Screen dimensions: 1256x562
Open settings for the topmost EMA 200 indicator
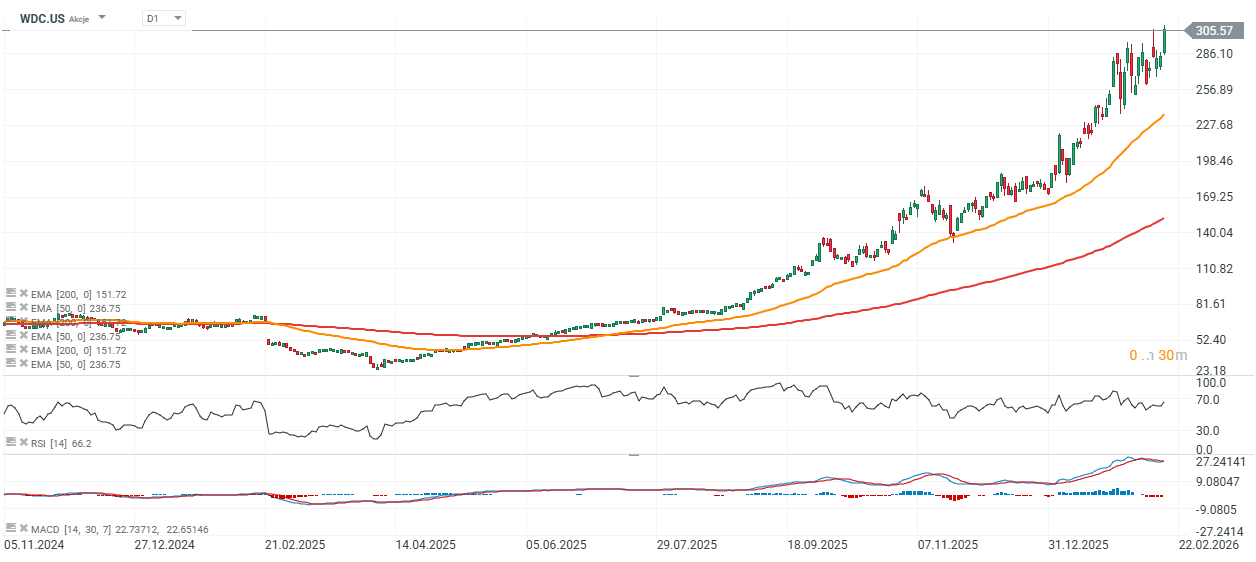coord(10,294)
